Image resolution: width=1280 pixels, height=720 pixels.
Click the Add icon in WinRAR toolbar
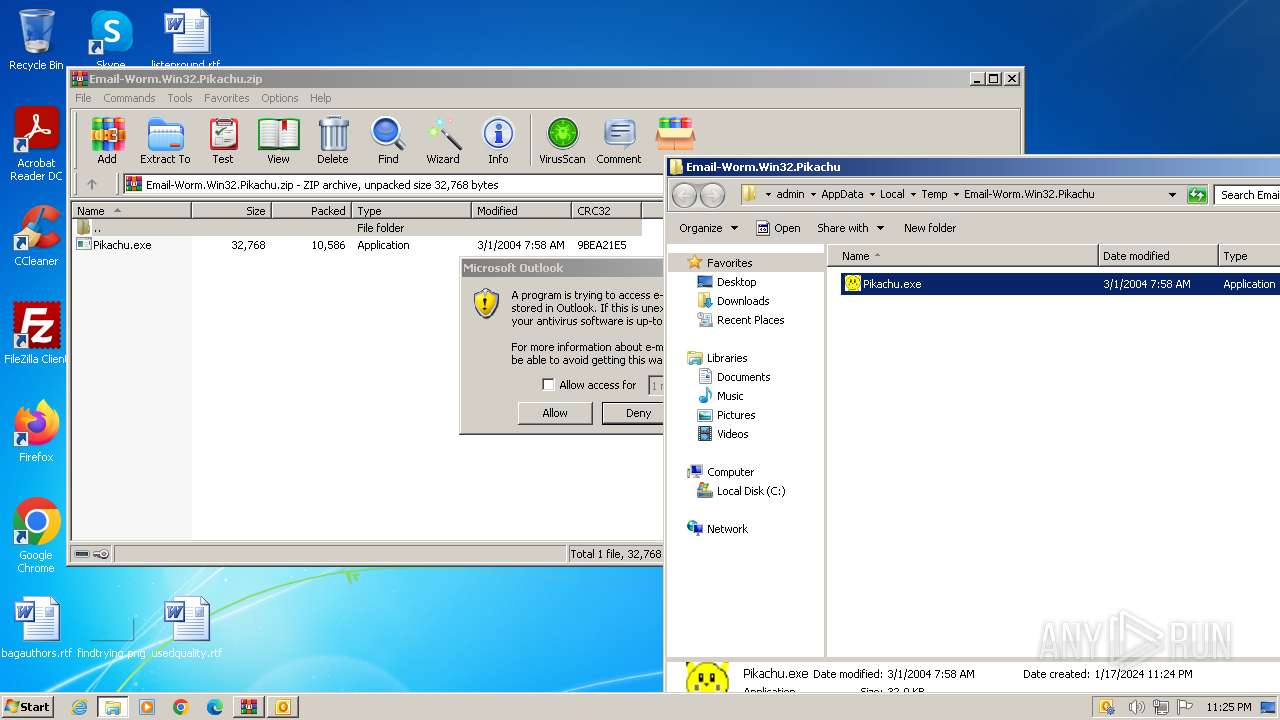[x=107, y=140]
